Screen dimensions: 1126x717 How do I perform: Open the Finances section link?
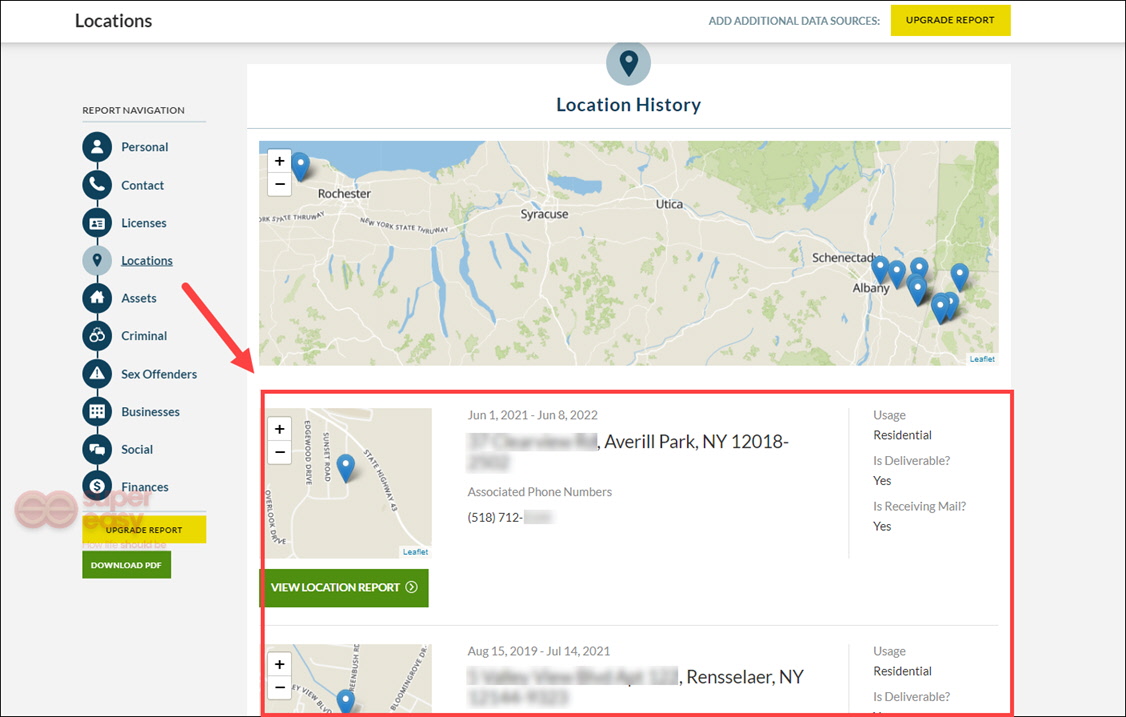pyautogui.click(x=144, y=486)
